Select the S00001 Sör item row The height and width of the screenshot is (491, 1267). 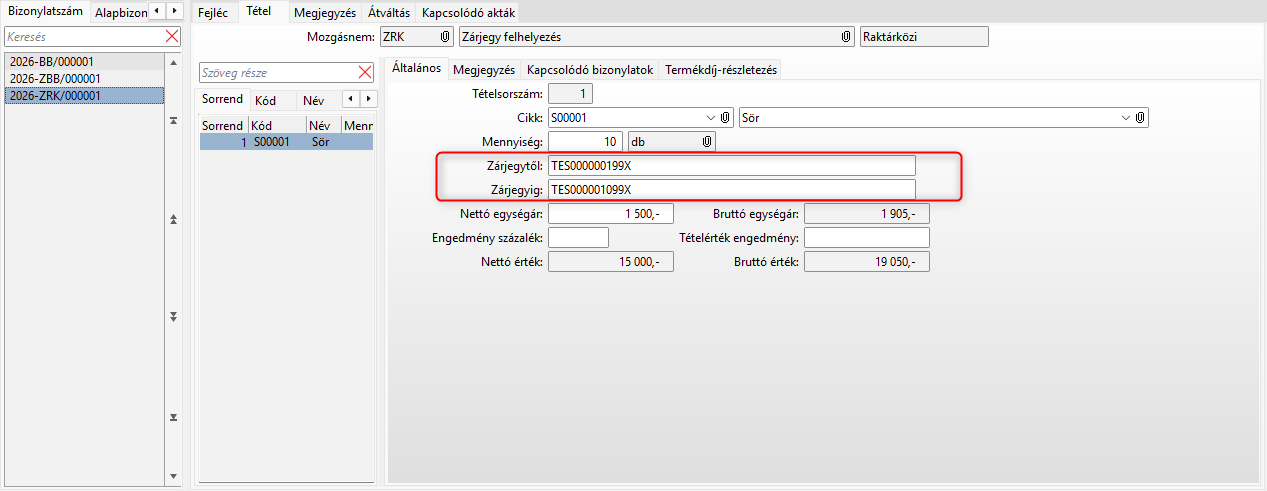click(x=286, y=142)
